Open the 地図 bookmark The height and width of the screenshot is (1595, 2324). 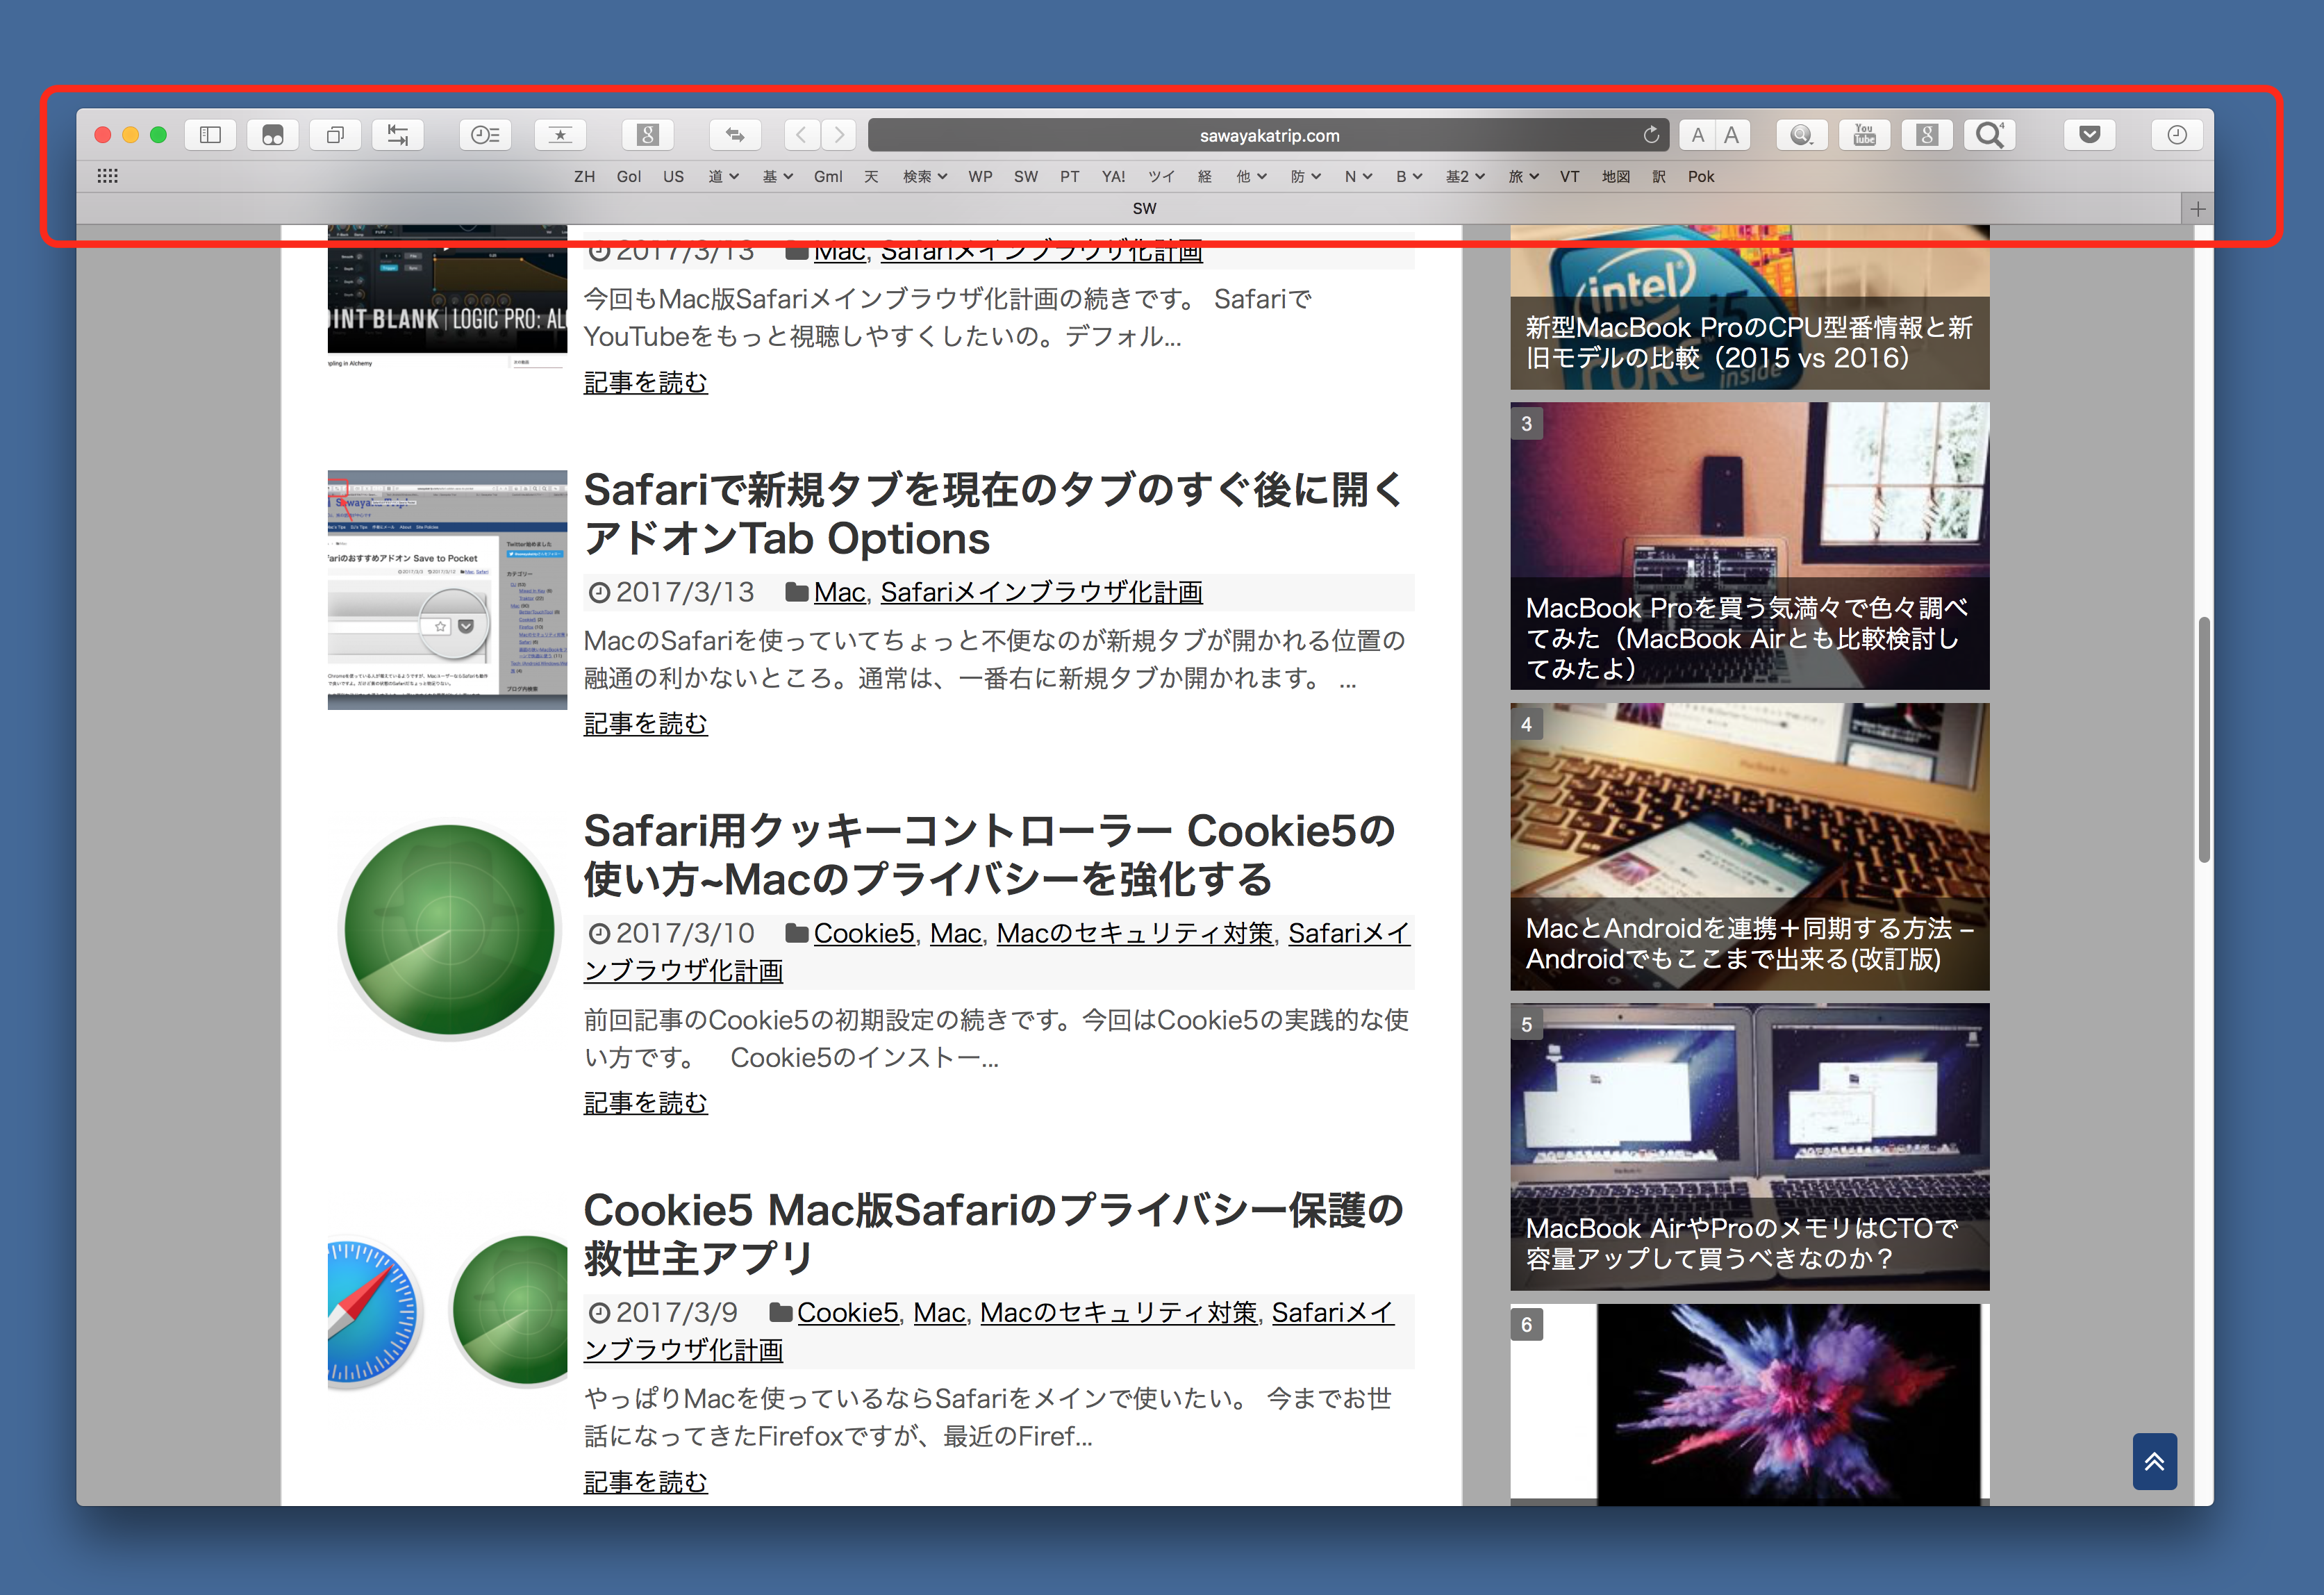click(1616, 177)
